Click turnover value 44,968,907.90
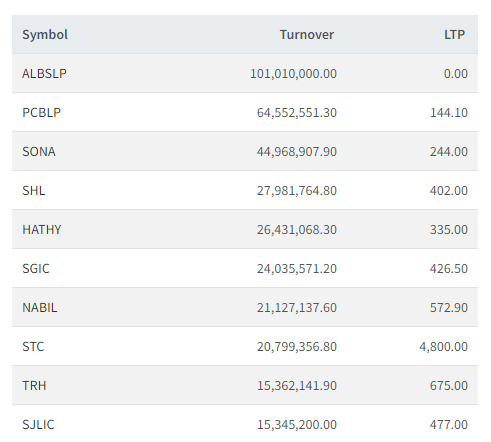The height and width of the screenshot is (442, 491). (x=297, y=152)
